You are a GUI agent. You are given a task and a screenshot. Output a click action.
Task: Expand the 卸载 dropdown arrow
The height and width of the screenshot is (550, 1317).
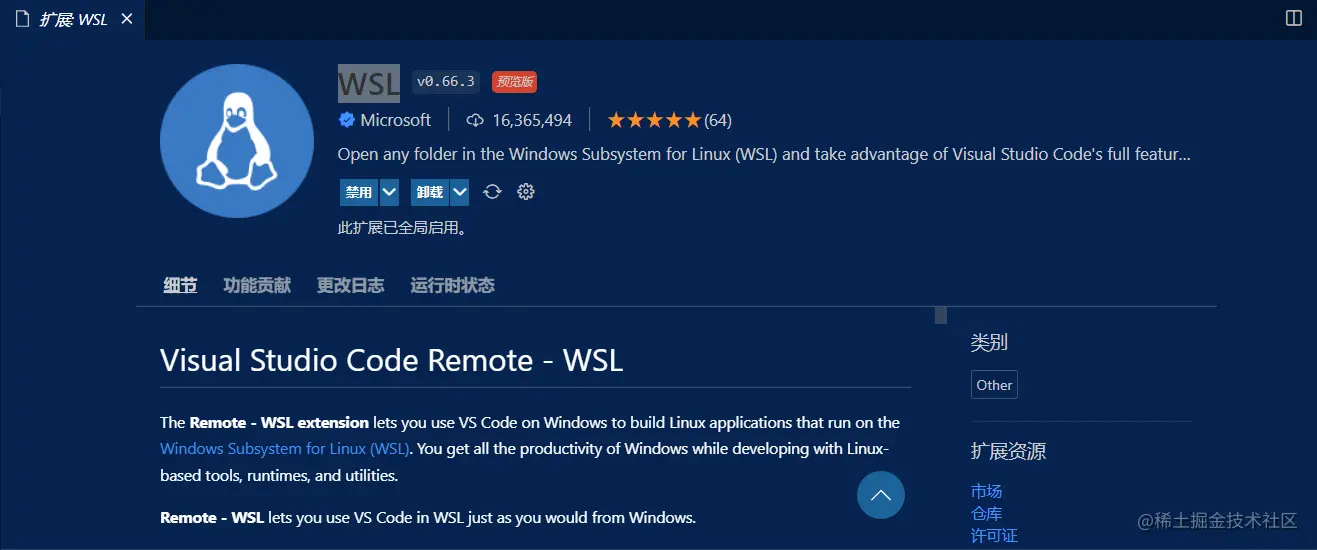coord(460,192)
